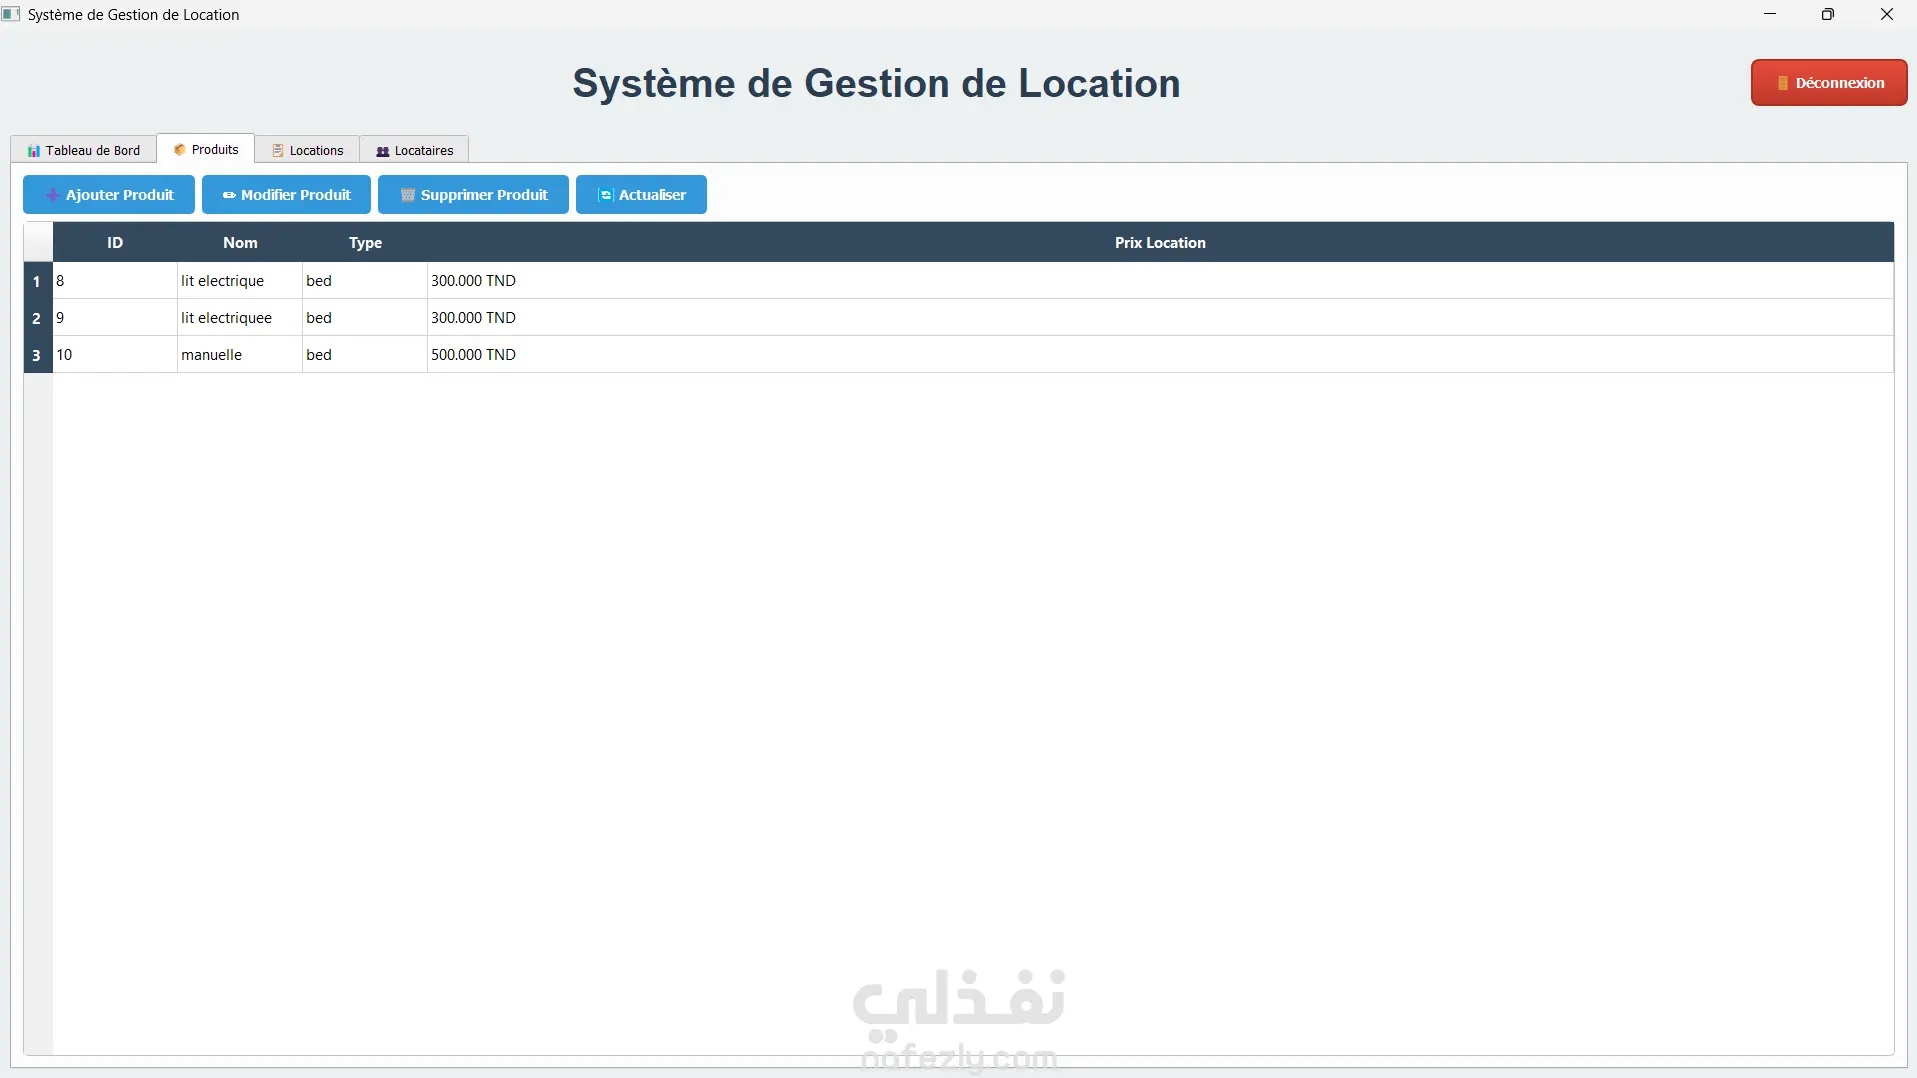Sort by the ID column header
This screenshot has width=1917, height=1078.
(x=115, y=243)
